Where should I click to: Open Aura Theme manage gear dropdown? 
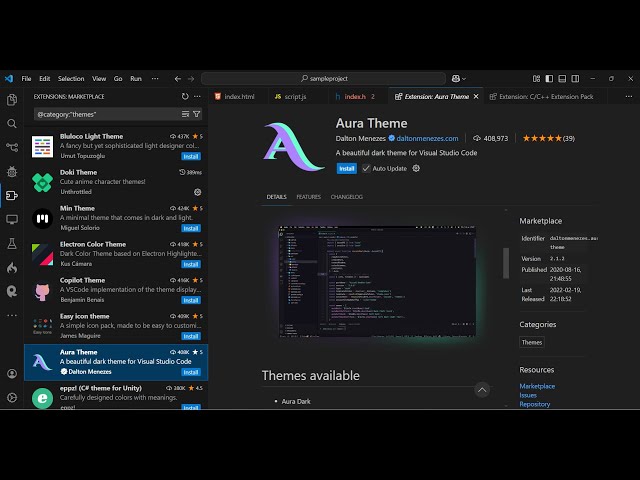point(416,168)
